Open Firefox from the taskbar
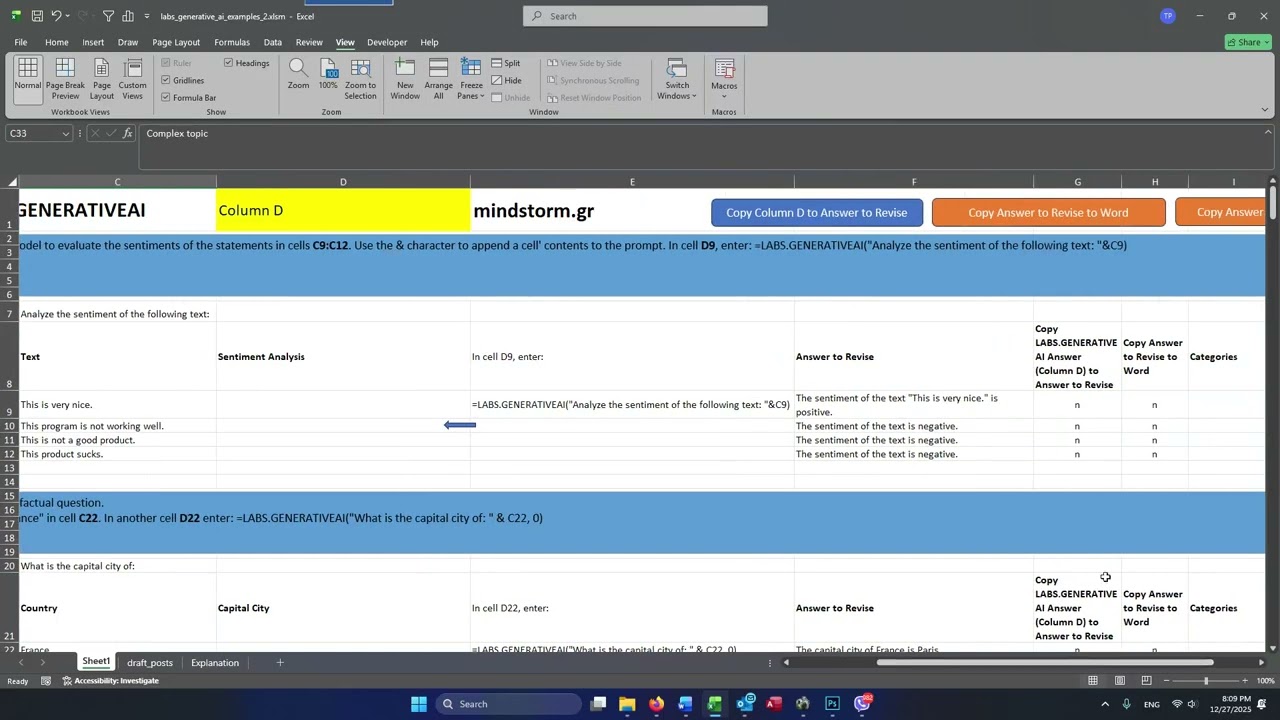1280x720 pixels. 656,704
